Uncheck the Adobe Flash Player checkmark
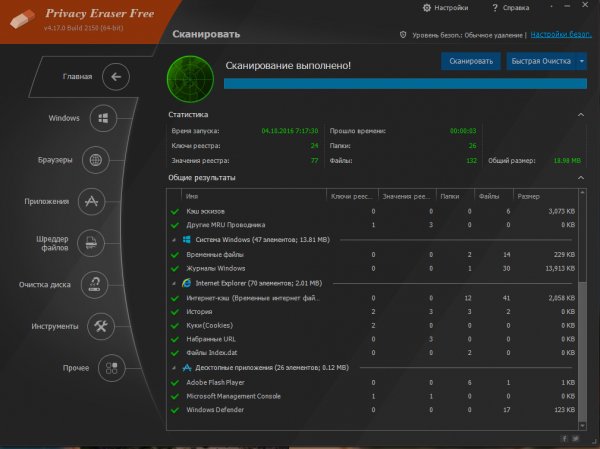Viewport: 600px width, 449px height. (x=175, y=383)
